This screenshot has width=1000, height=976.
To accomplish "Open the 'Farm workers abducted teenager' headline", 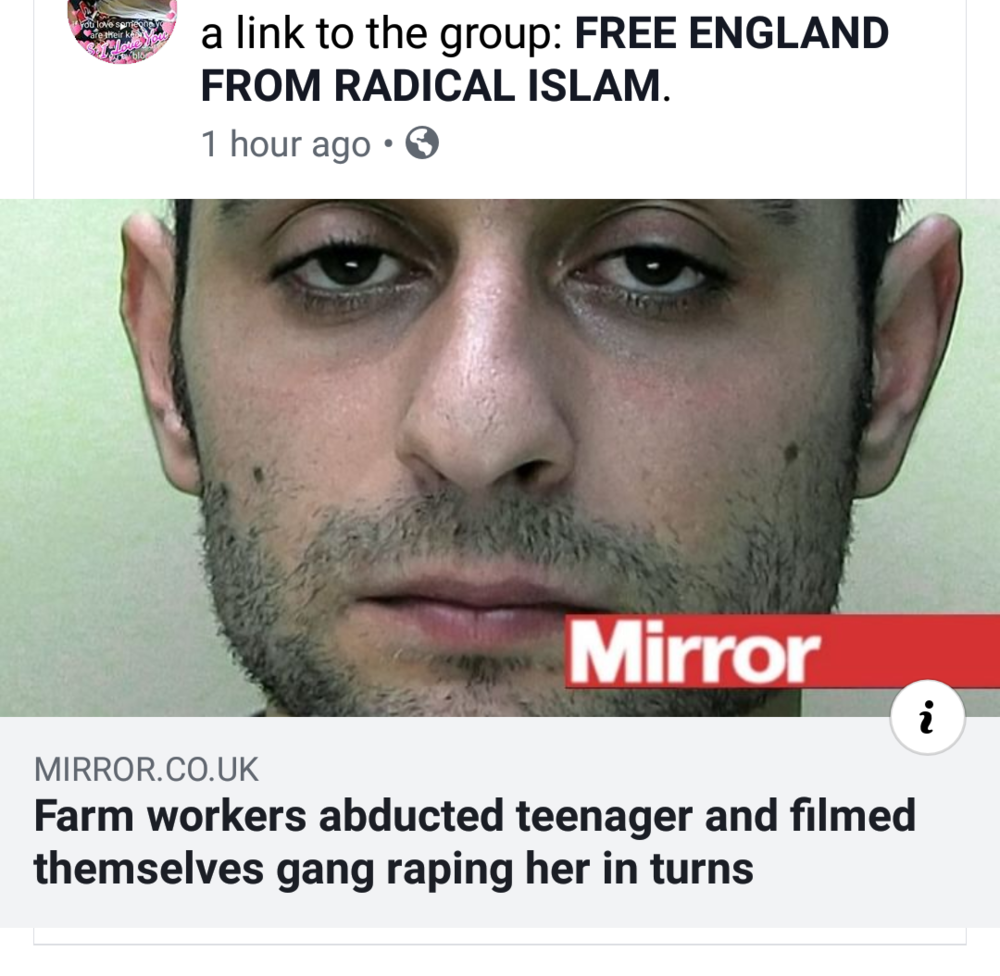I will click(475, 842).
